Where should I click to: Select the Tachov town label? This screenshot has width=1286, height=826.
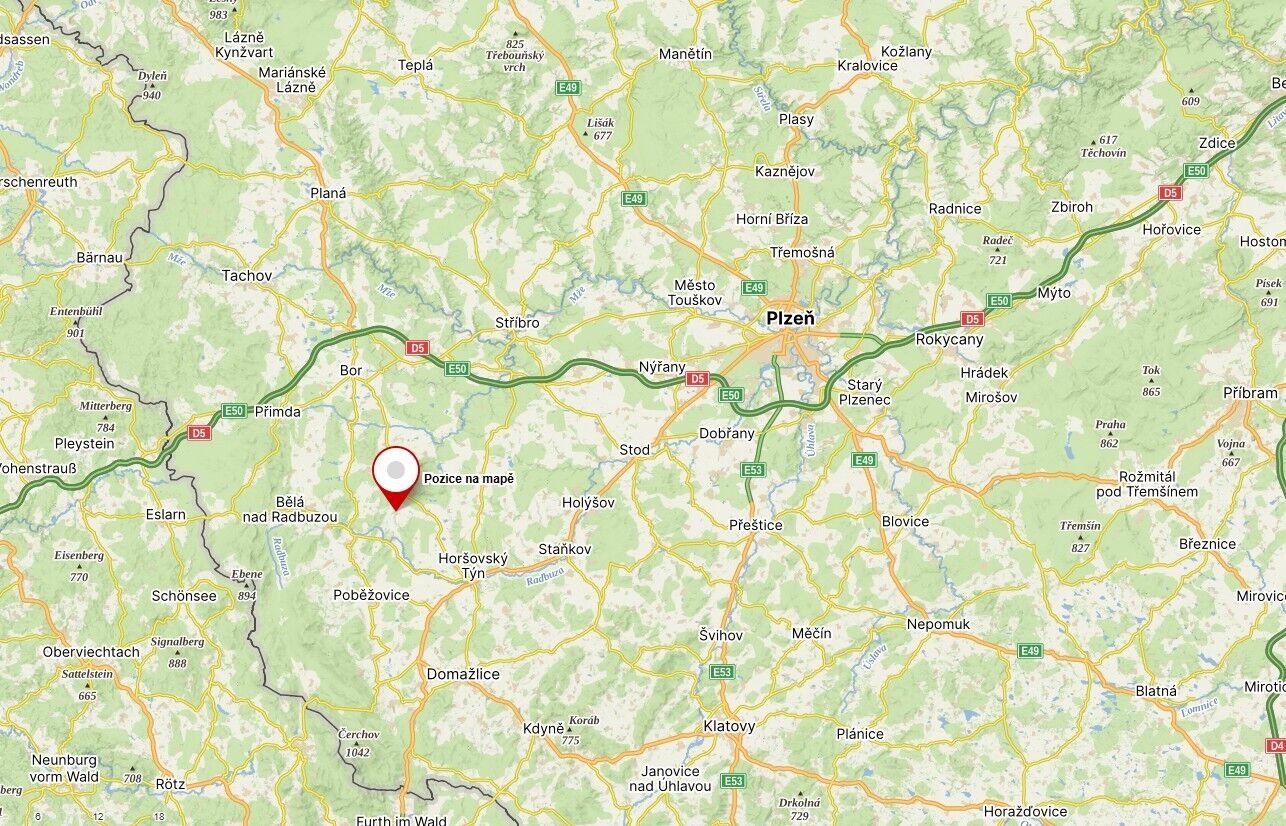pyautogui.click(x=247, y=275)
